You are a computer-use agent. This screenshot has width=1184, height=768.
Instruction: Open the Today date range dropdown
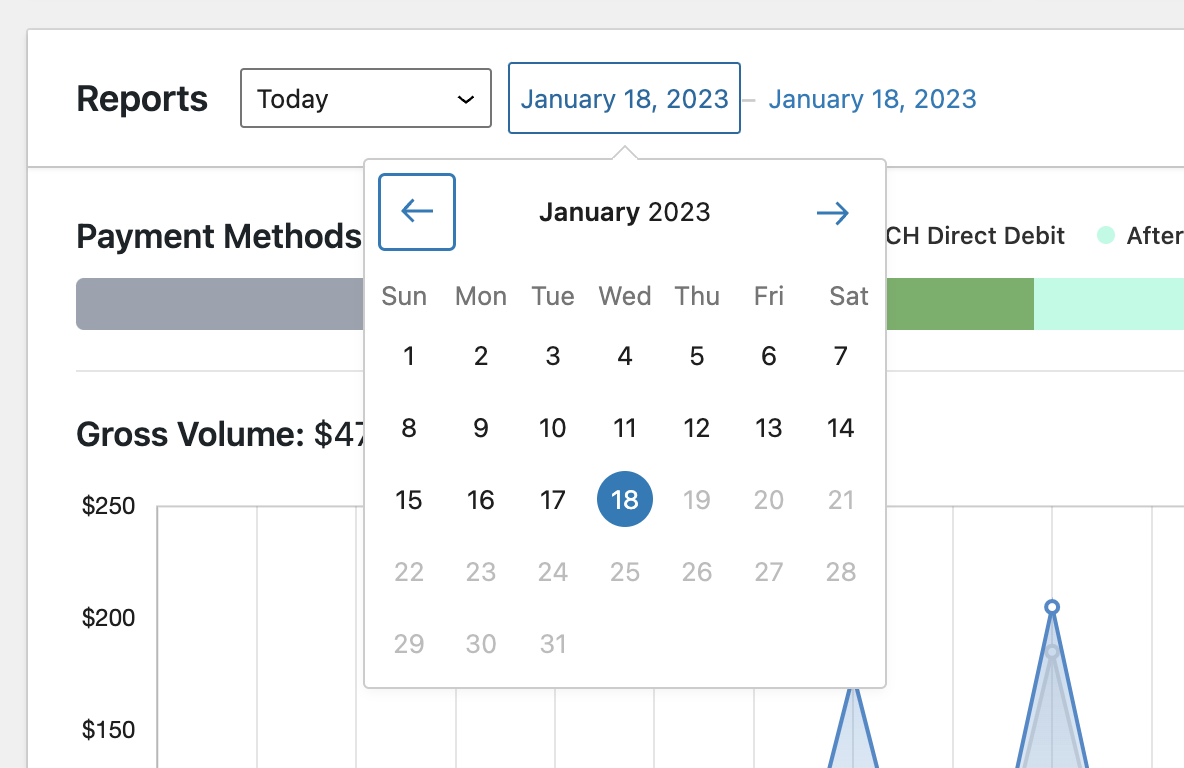(x=365, y=98)
